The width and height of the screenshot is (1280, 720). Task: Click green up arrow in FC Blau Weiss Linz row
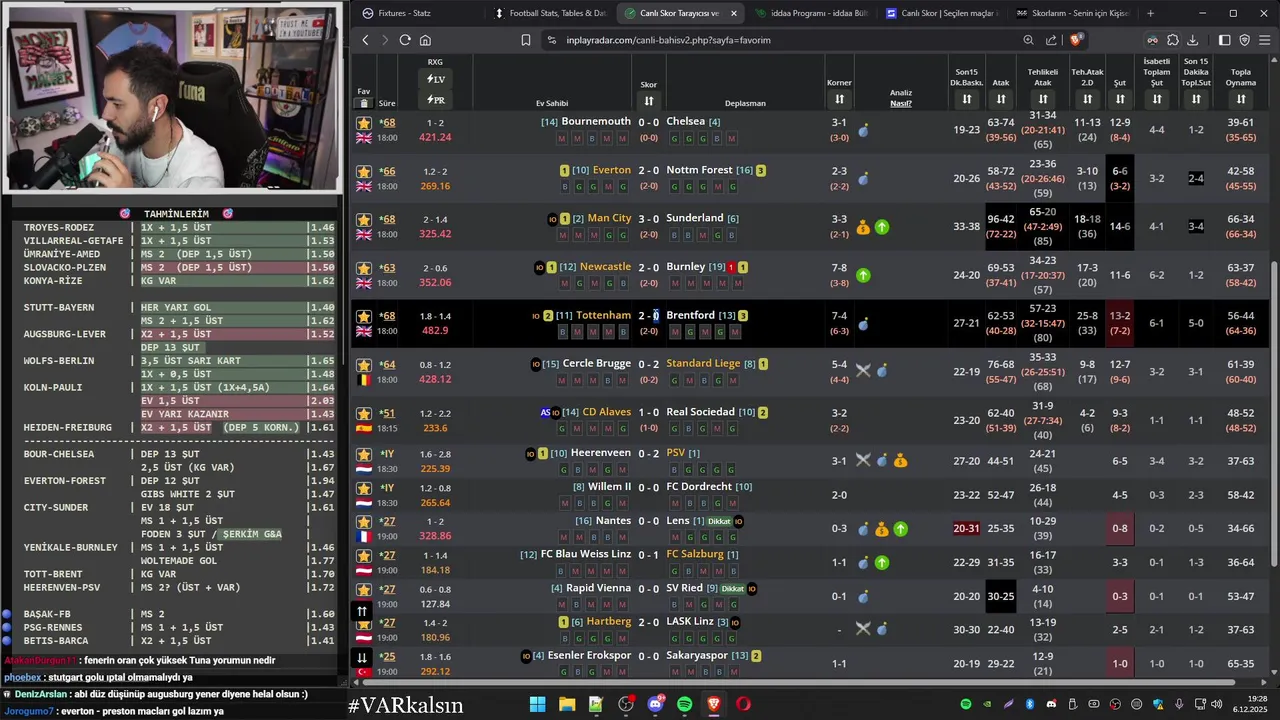882,563
